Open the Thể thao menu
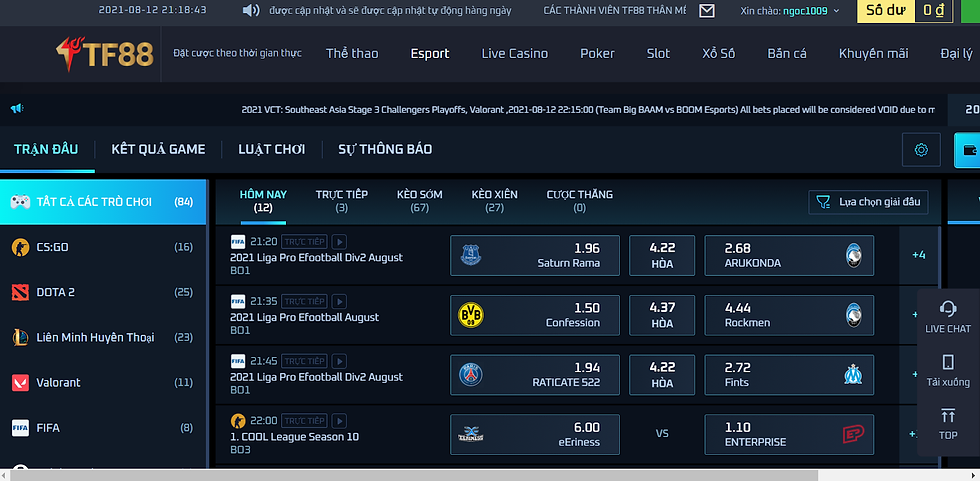 pos(352,54)
